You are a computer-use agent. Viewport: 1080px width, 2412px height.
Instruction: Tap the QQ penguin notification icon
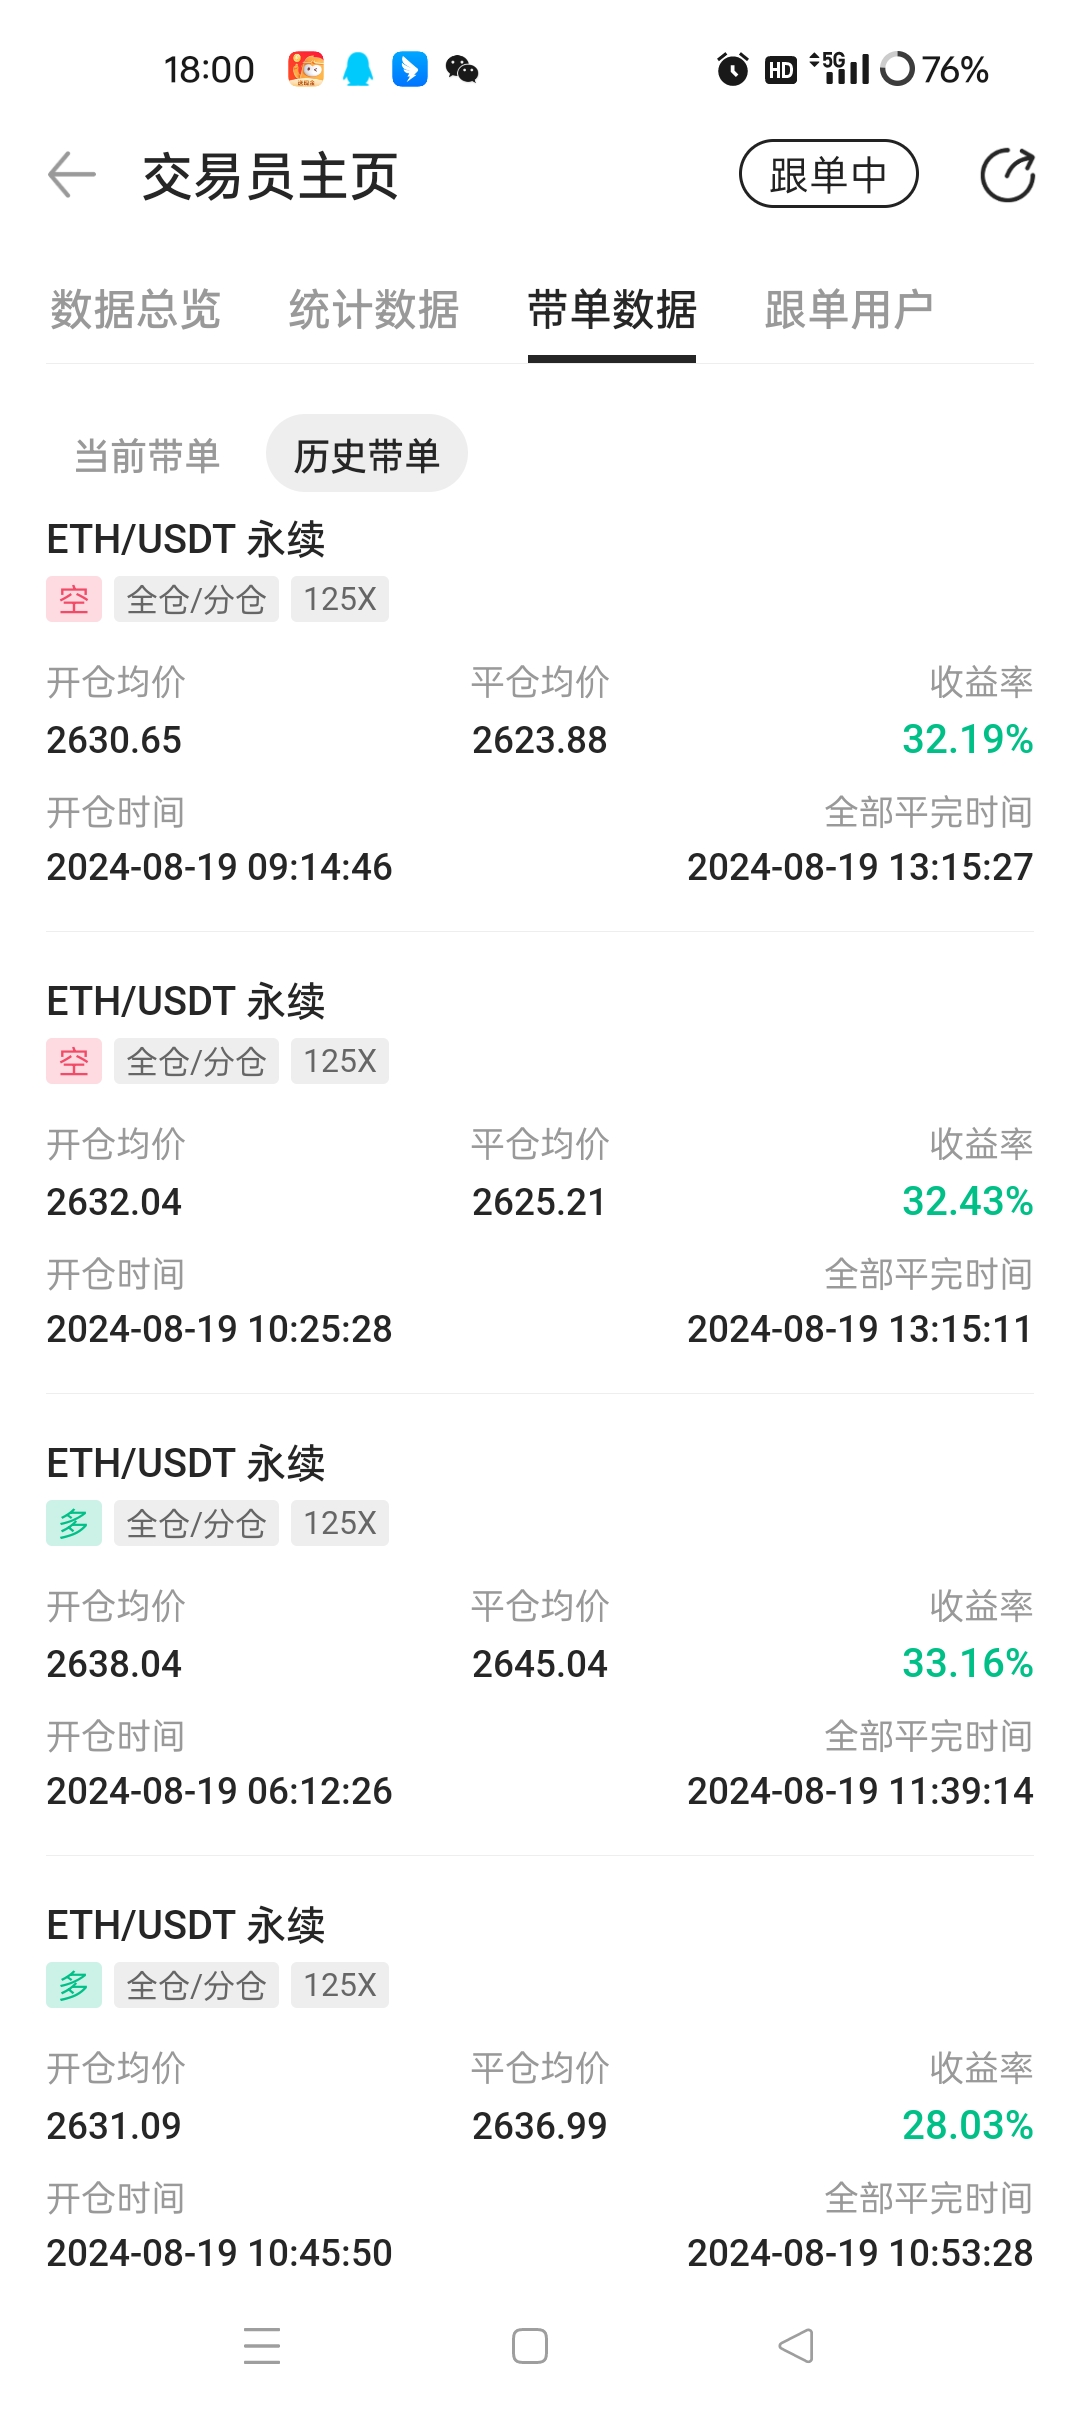click(x=358, y=69)
